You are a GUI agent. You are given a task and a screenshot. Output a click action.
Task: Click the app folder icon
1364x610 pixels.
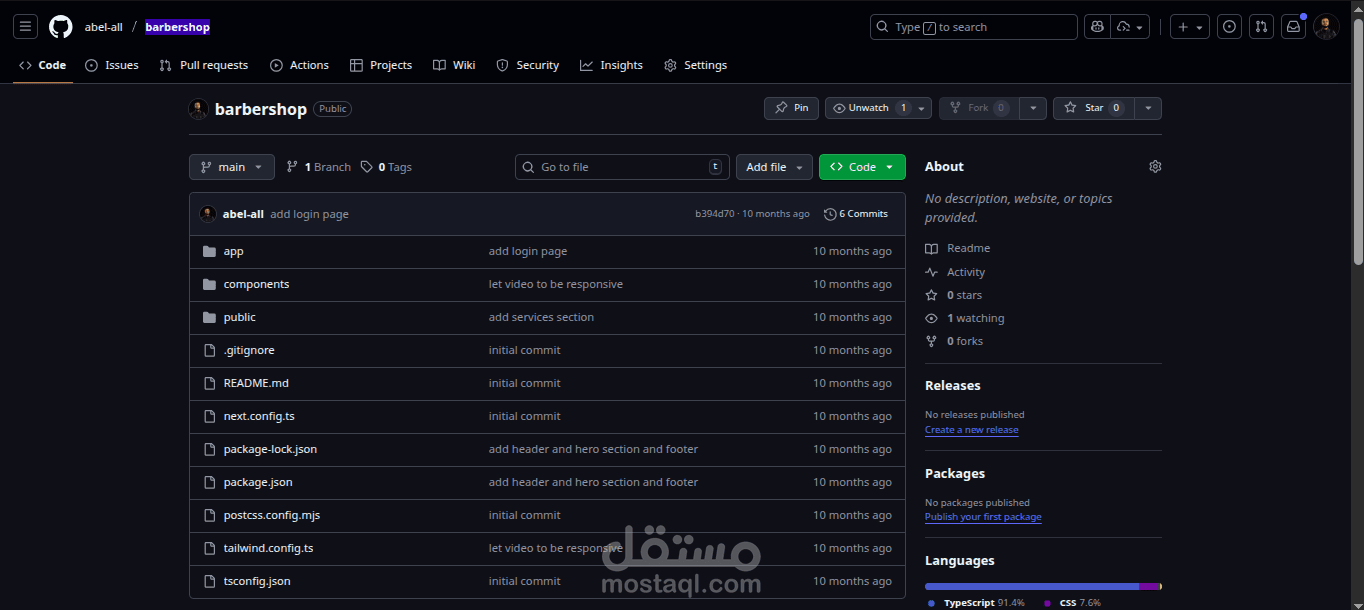coord(209,252)
